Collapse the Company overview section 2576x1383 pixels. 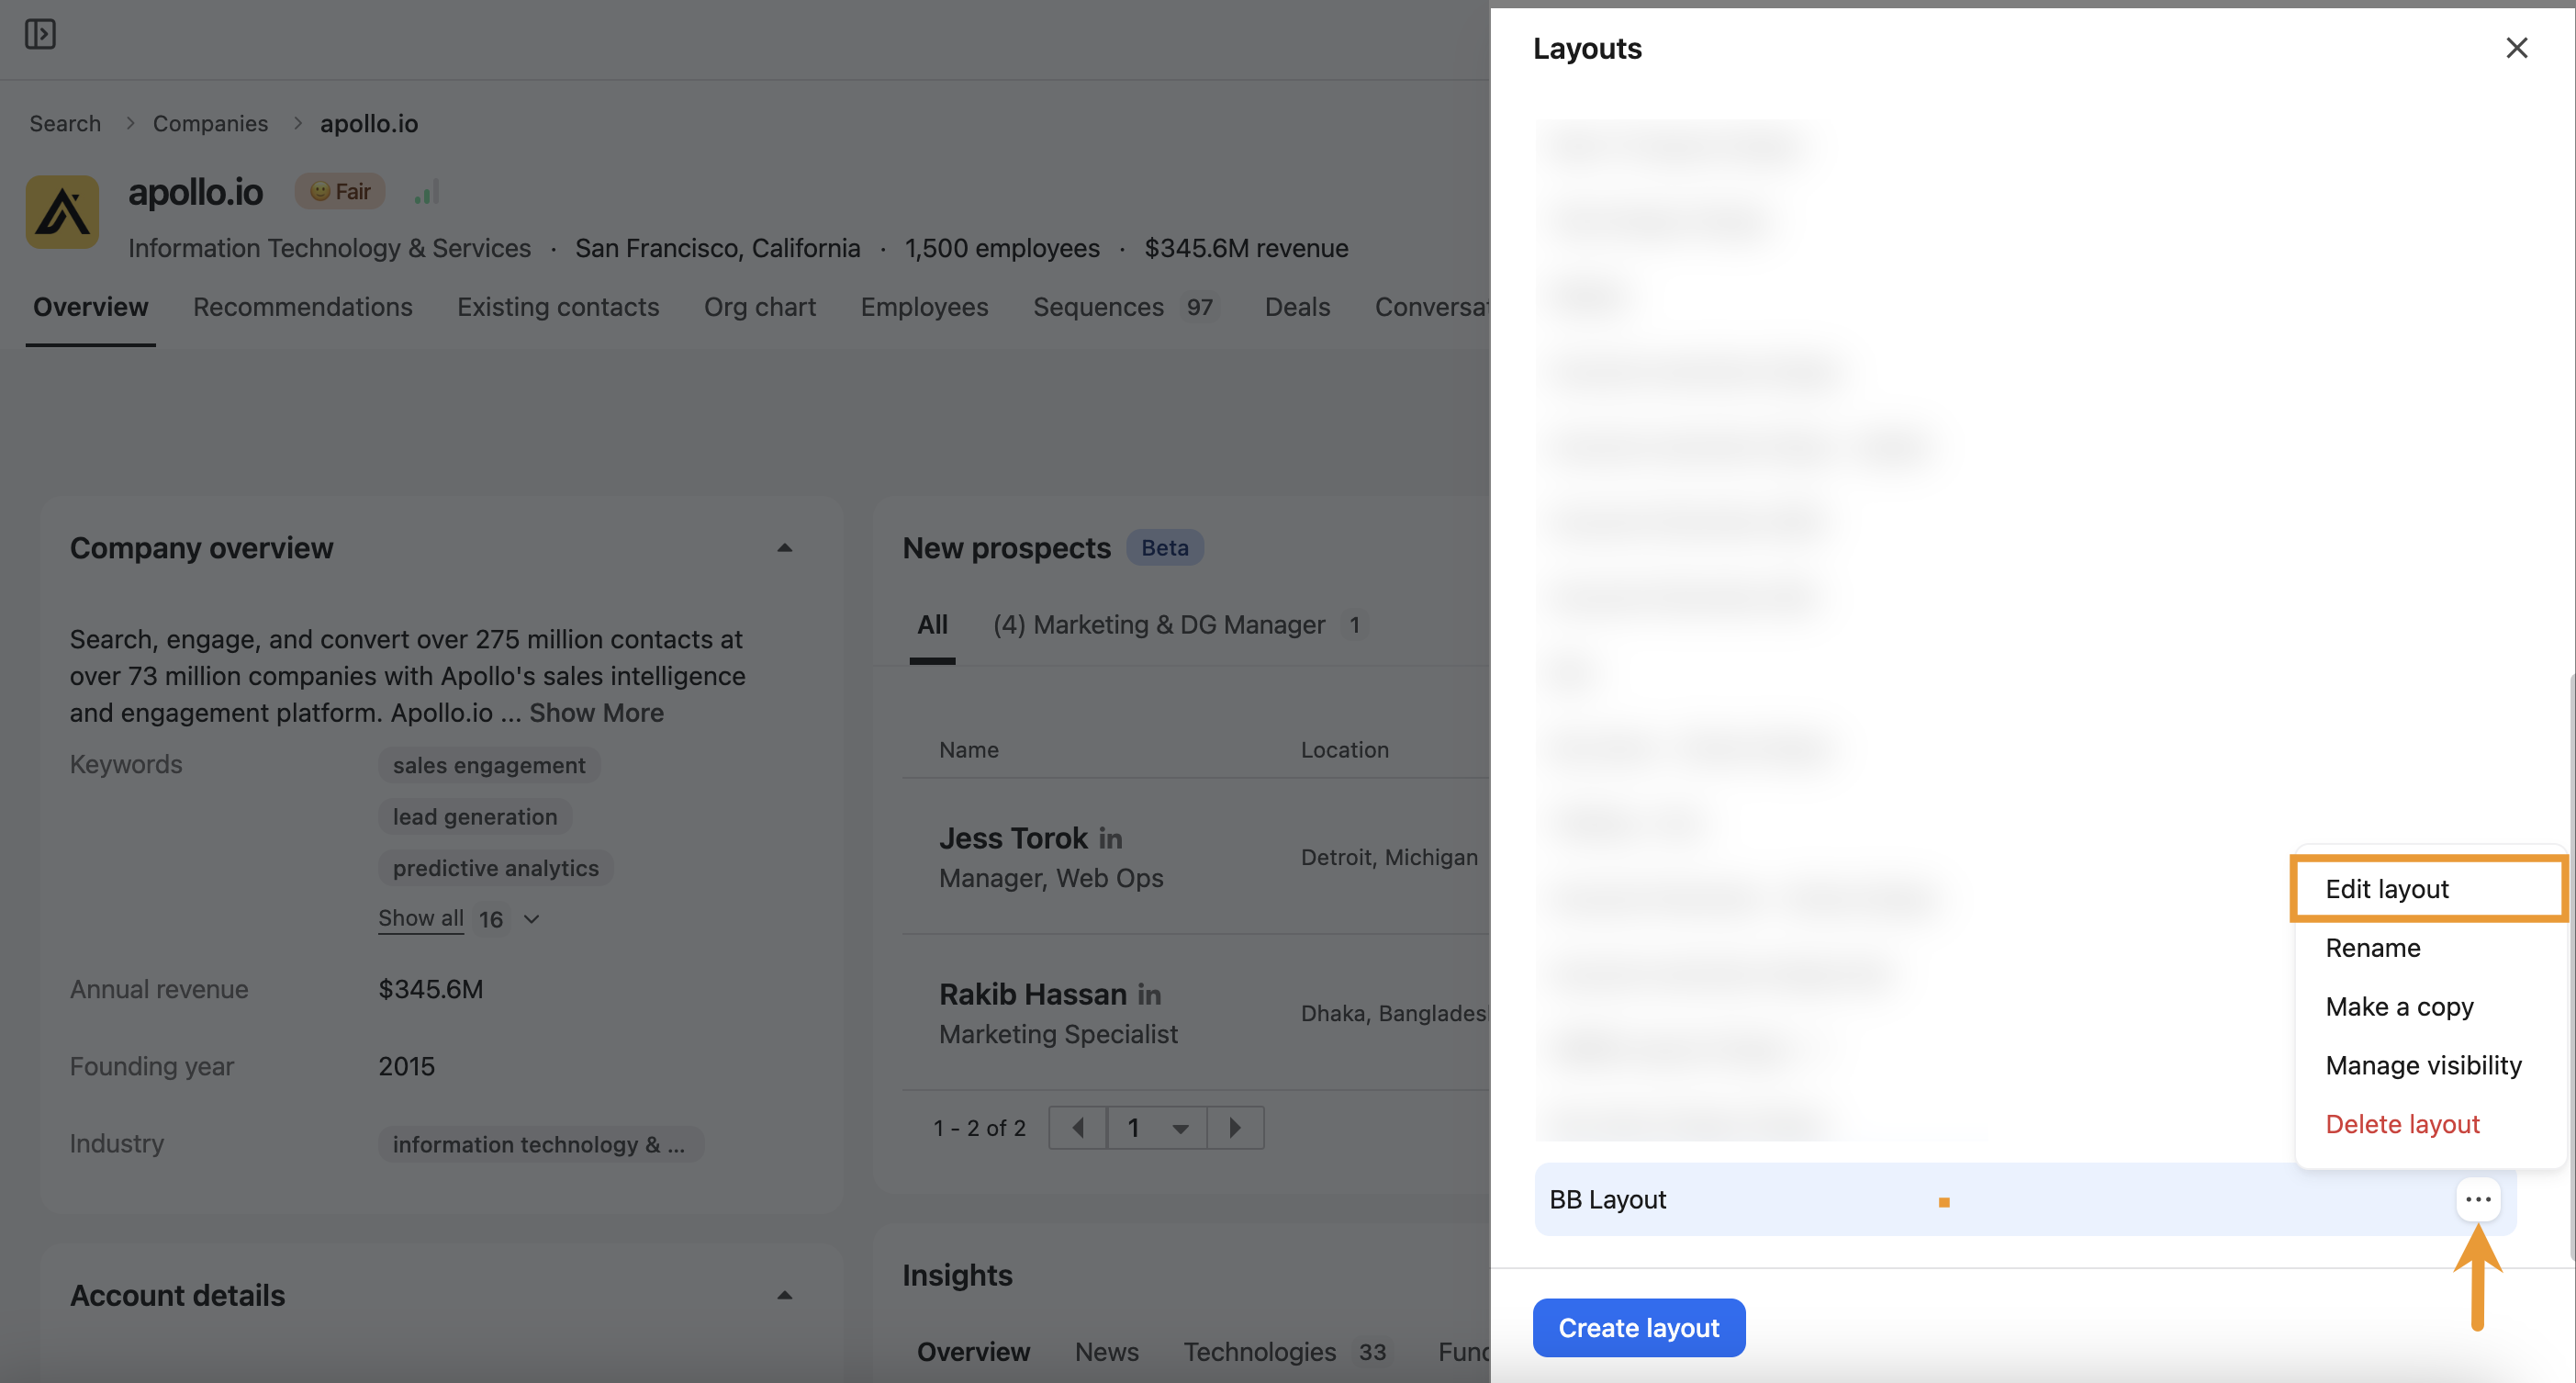coord(784,547)
